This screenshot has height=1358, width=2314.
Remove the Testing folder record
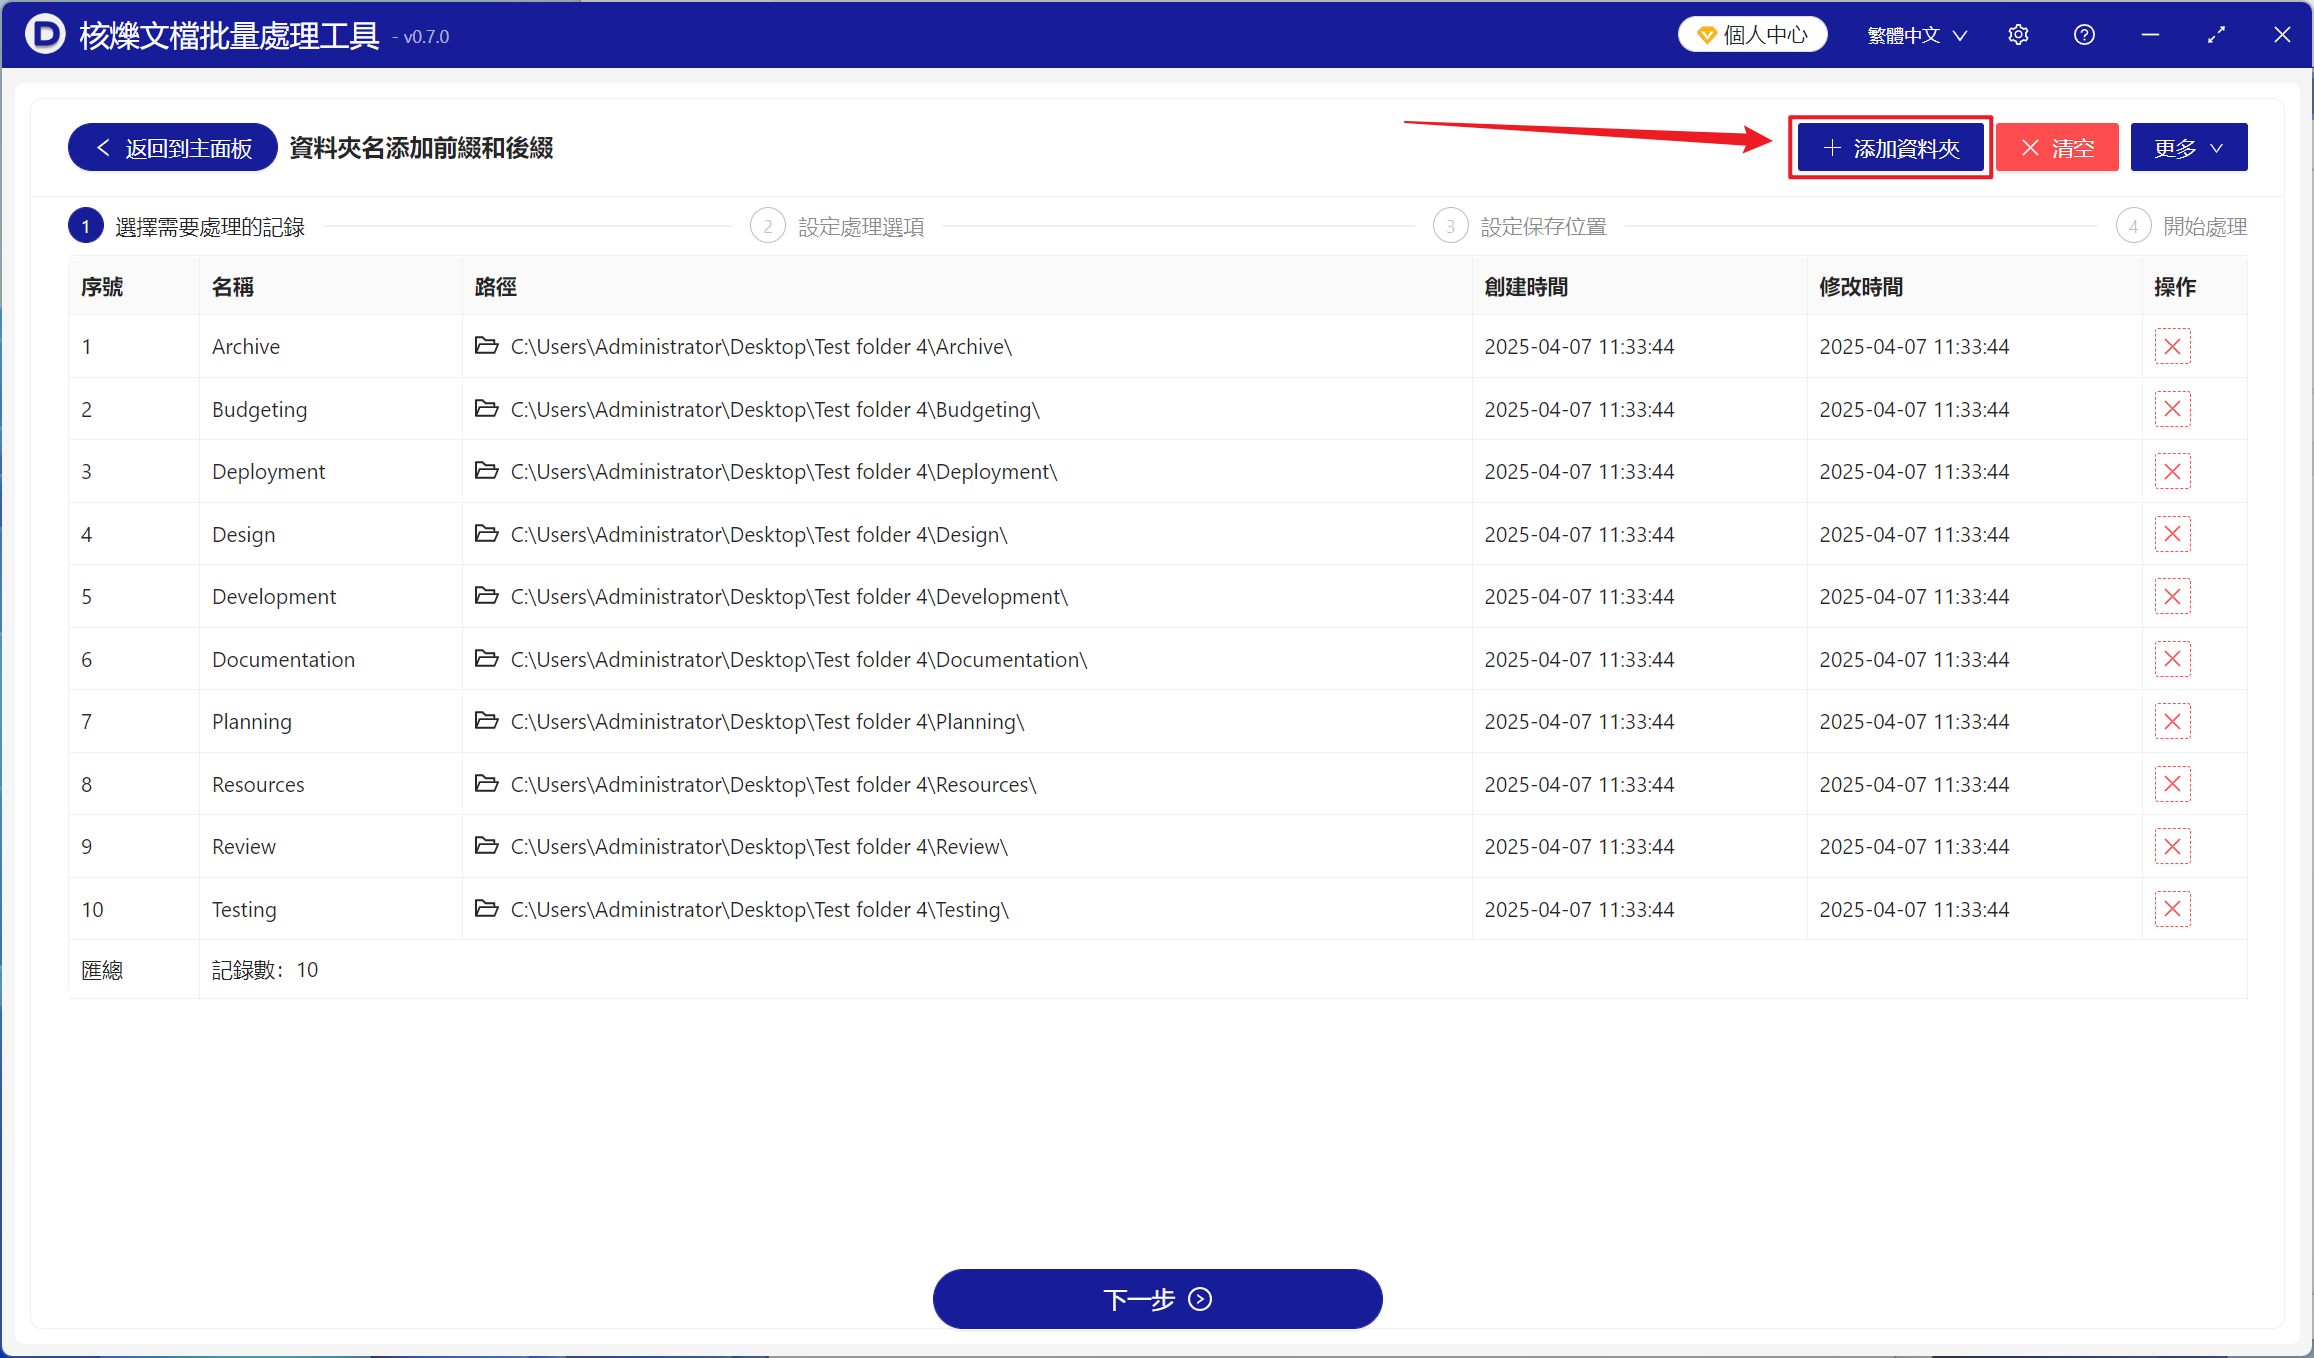click(x=2172, y=909)
